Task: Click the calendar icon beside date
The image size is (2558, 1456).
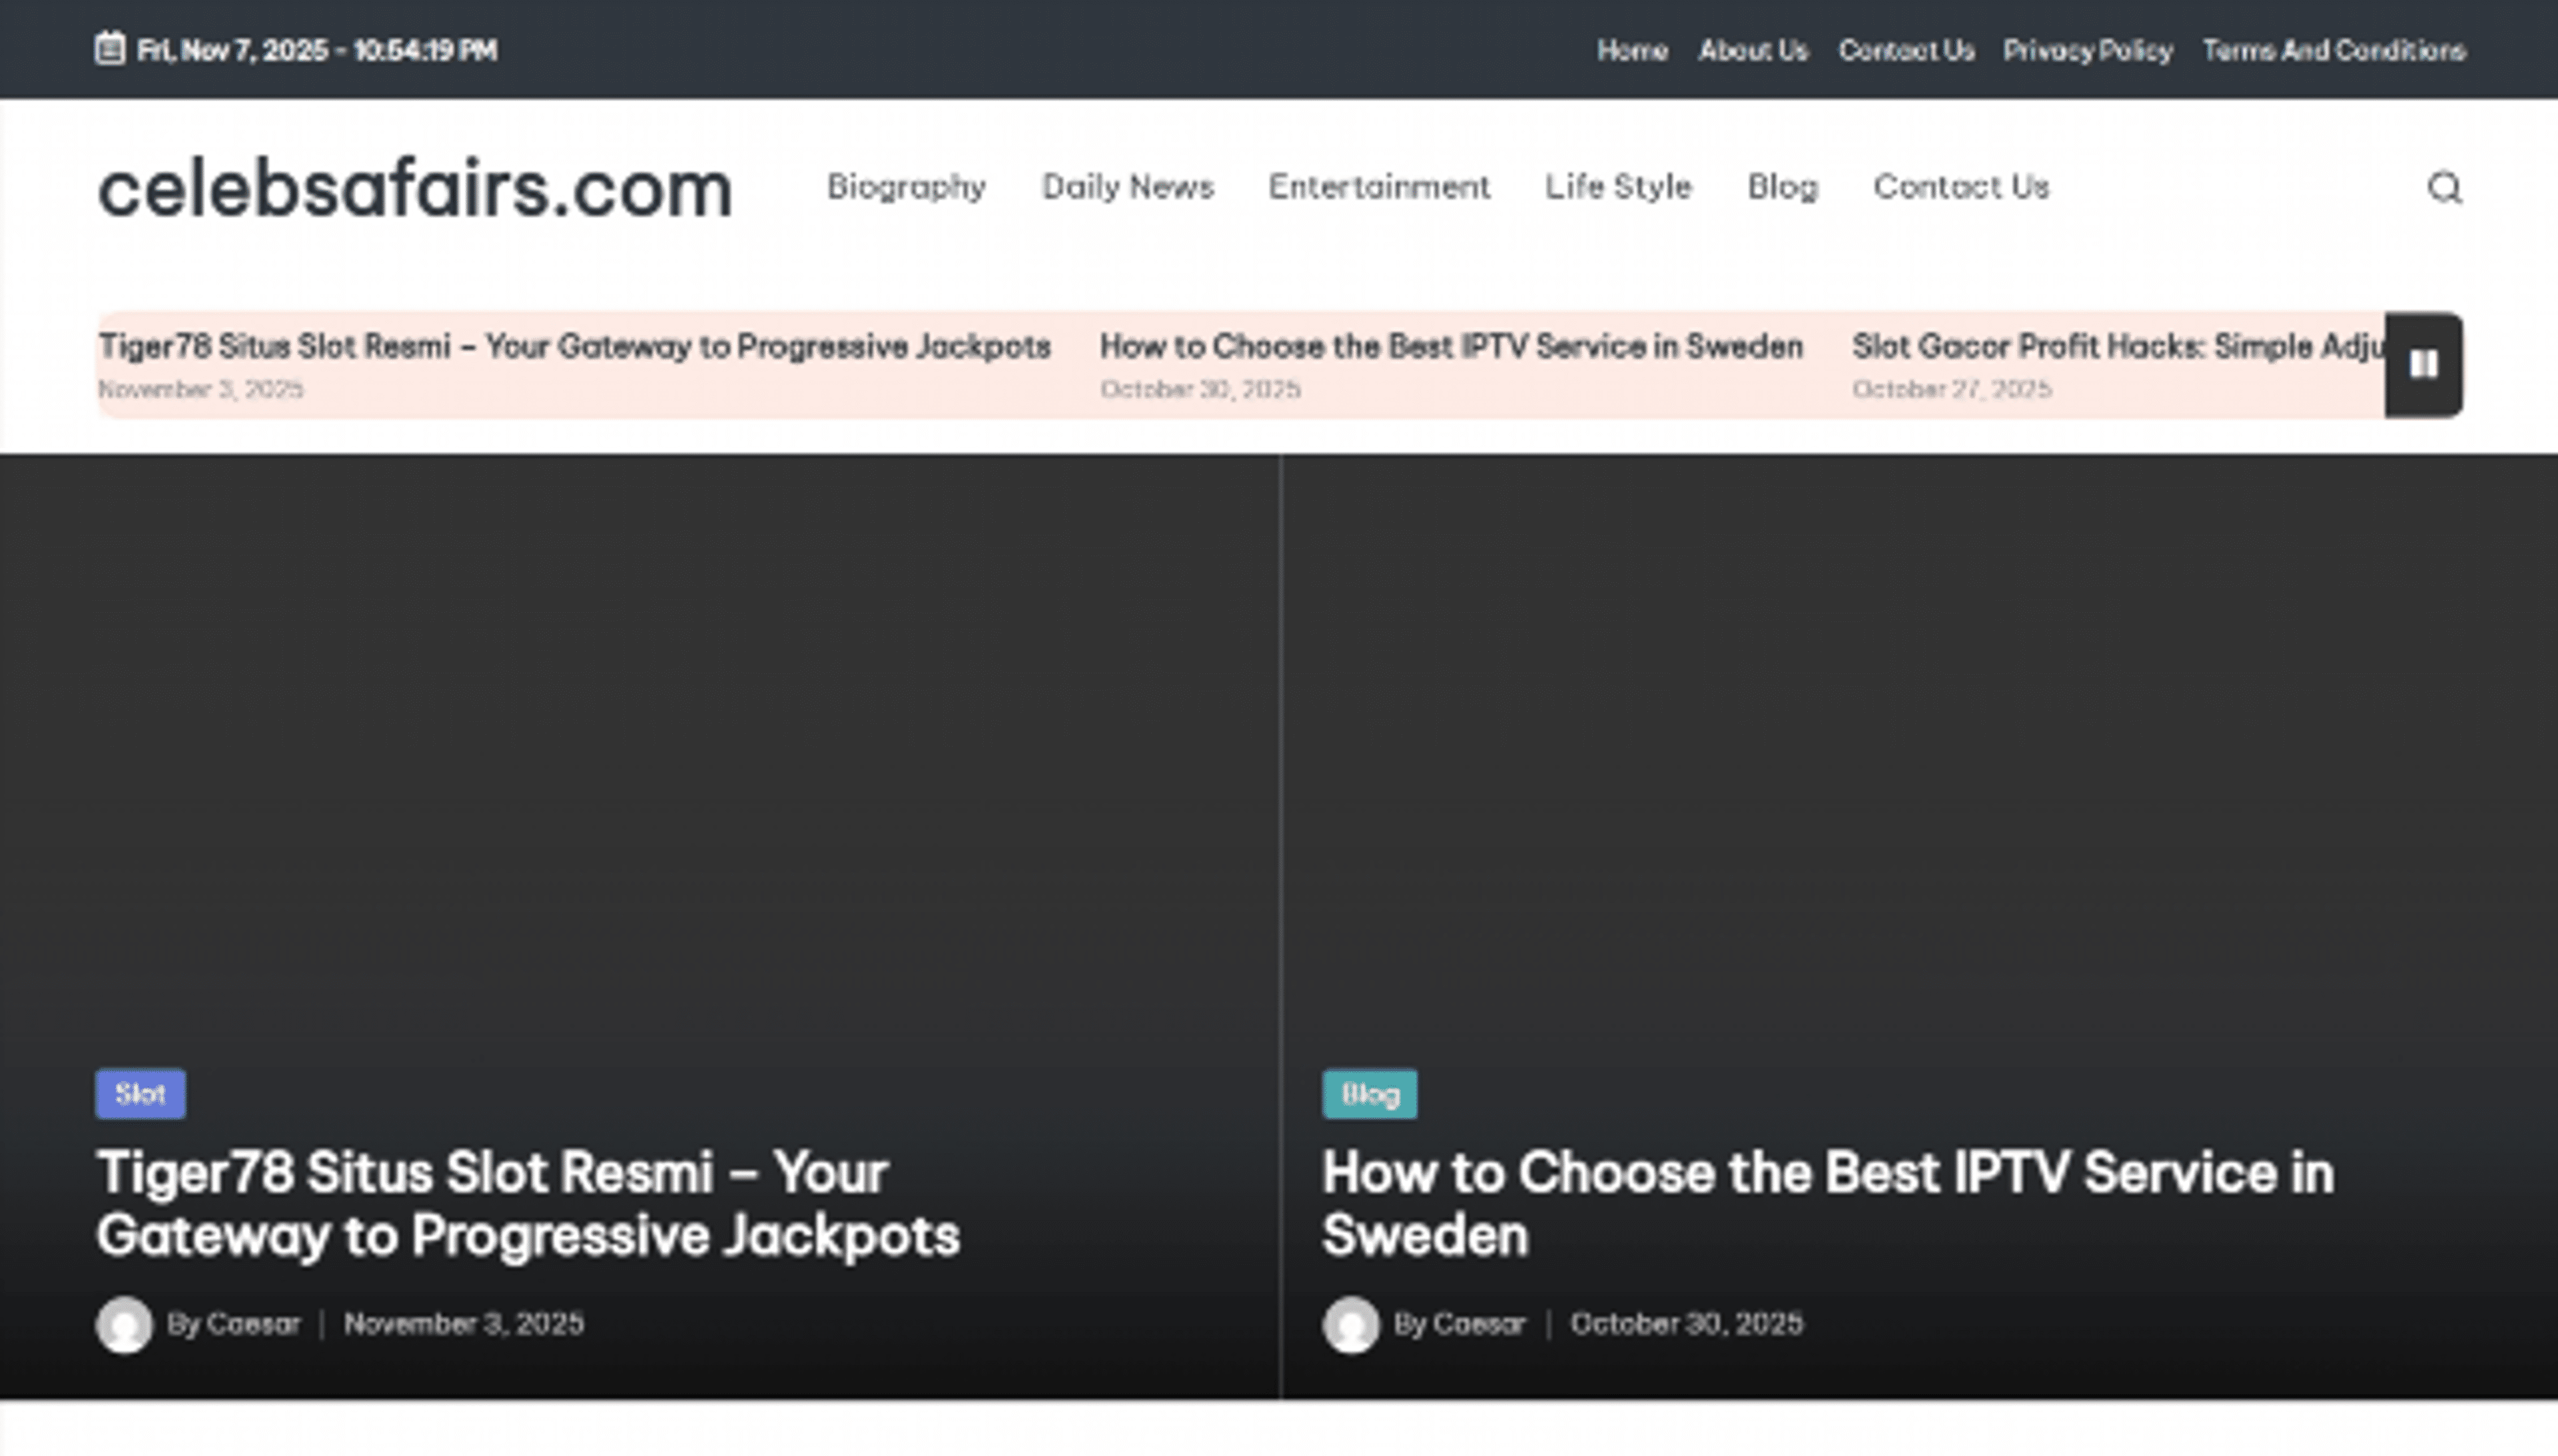Action: coord(110,49)
